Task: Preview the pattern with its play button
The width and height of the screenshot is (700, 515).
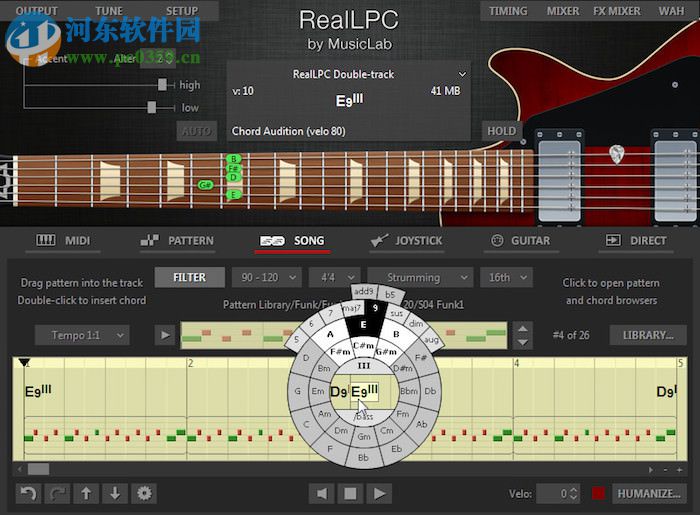Action: point(165,335)
